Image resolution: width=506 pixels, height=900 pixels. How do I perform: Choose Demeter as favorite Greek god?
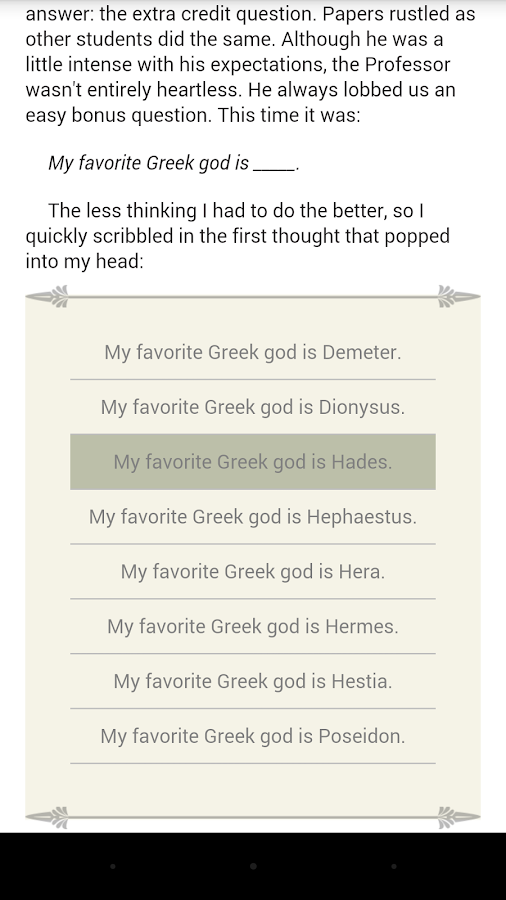point(252,352)
